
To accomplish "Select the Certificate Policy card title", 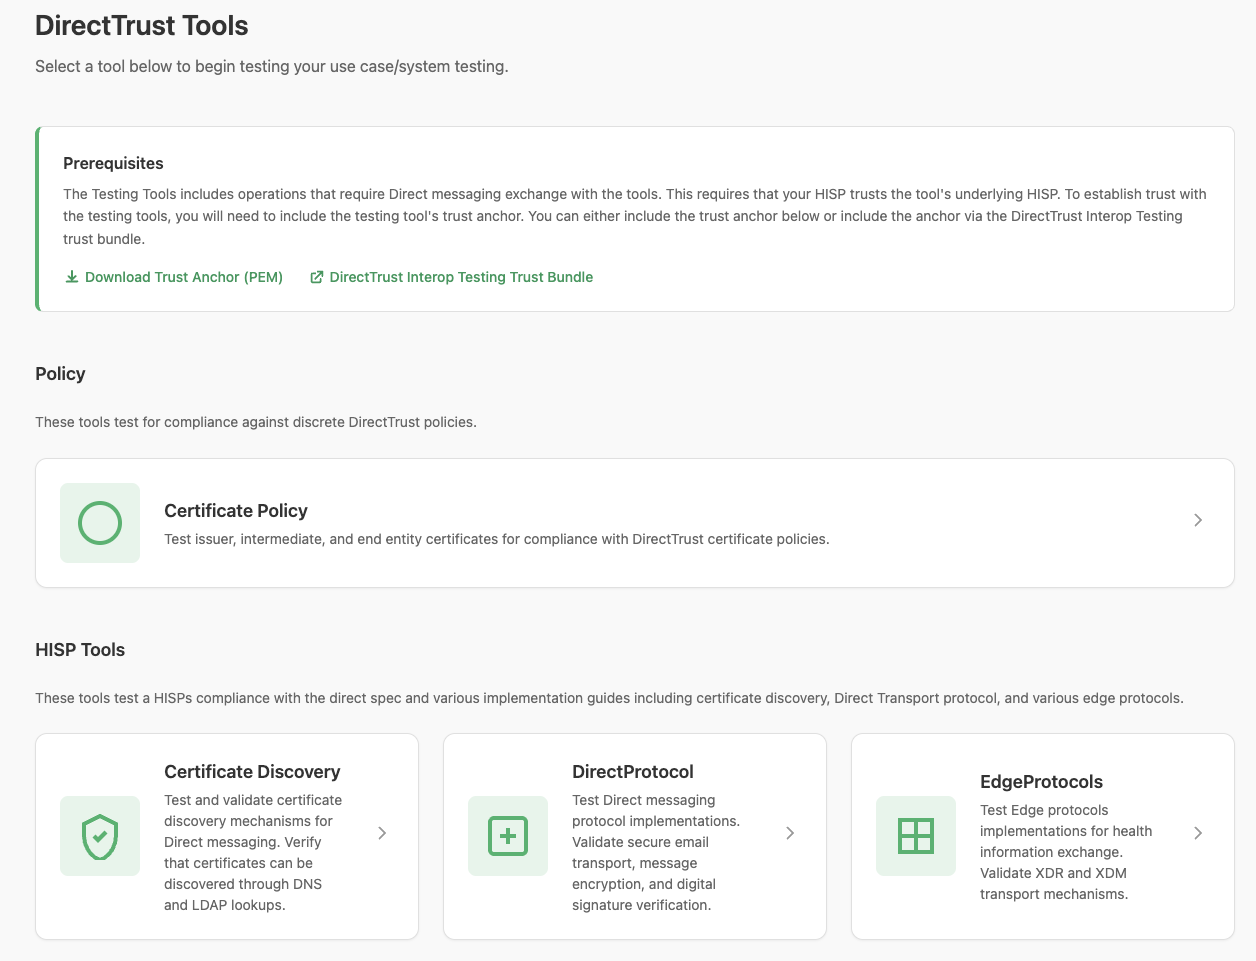I will 236,511.
